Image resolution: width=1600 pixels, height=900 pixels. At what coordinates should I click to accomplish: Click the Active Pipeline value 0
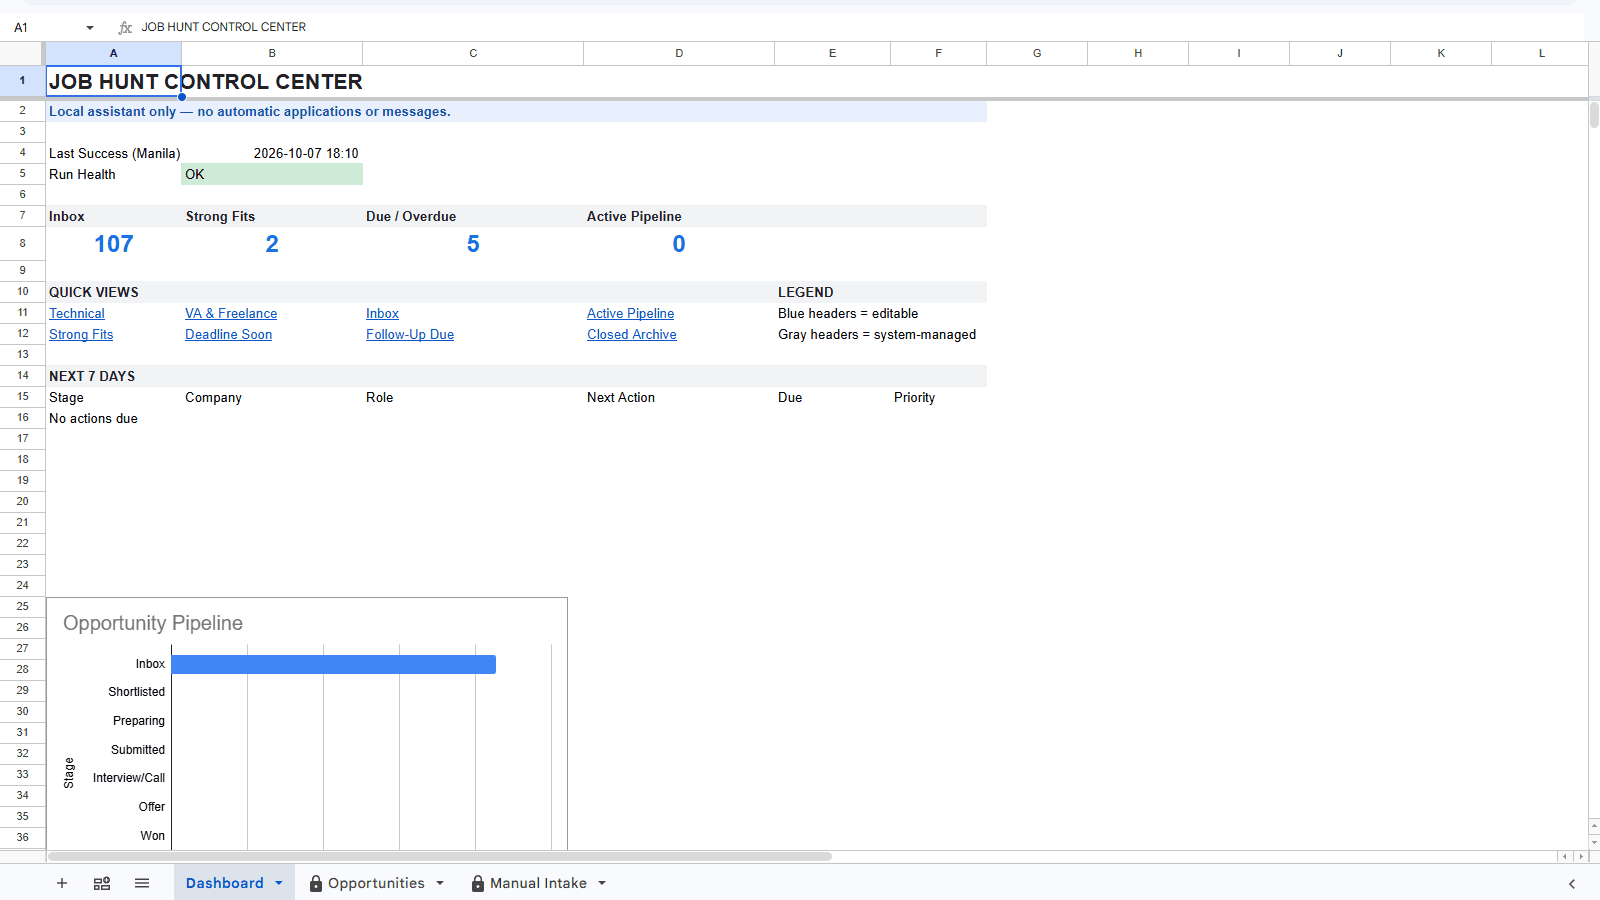679,244
